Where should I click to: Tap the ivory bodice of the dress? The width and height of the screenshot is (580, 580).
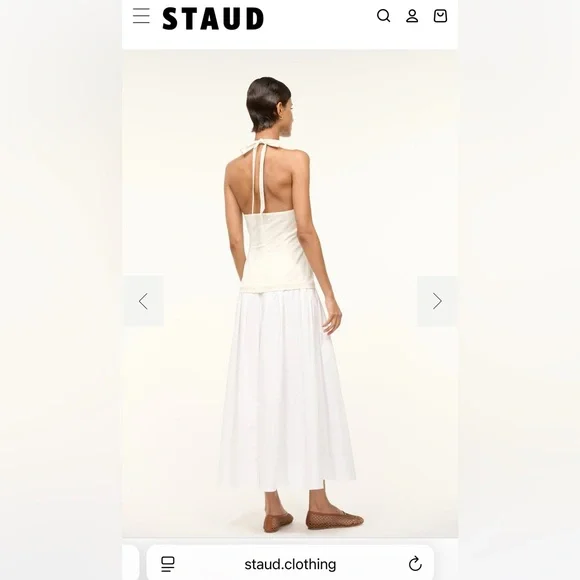click(278, 252)
